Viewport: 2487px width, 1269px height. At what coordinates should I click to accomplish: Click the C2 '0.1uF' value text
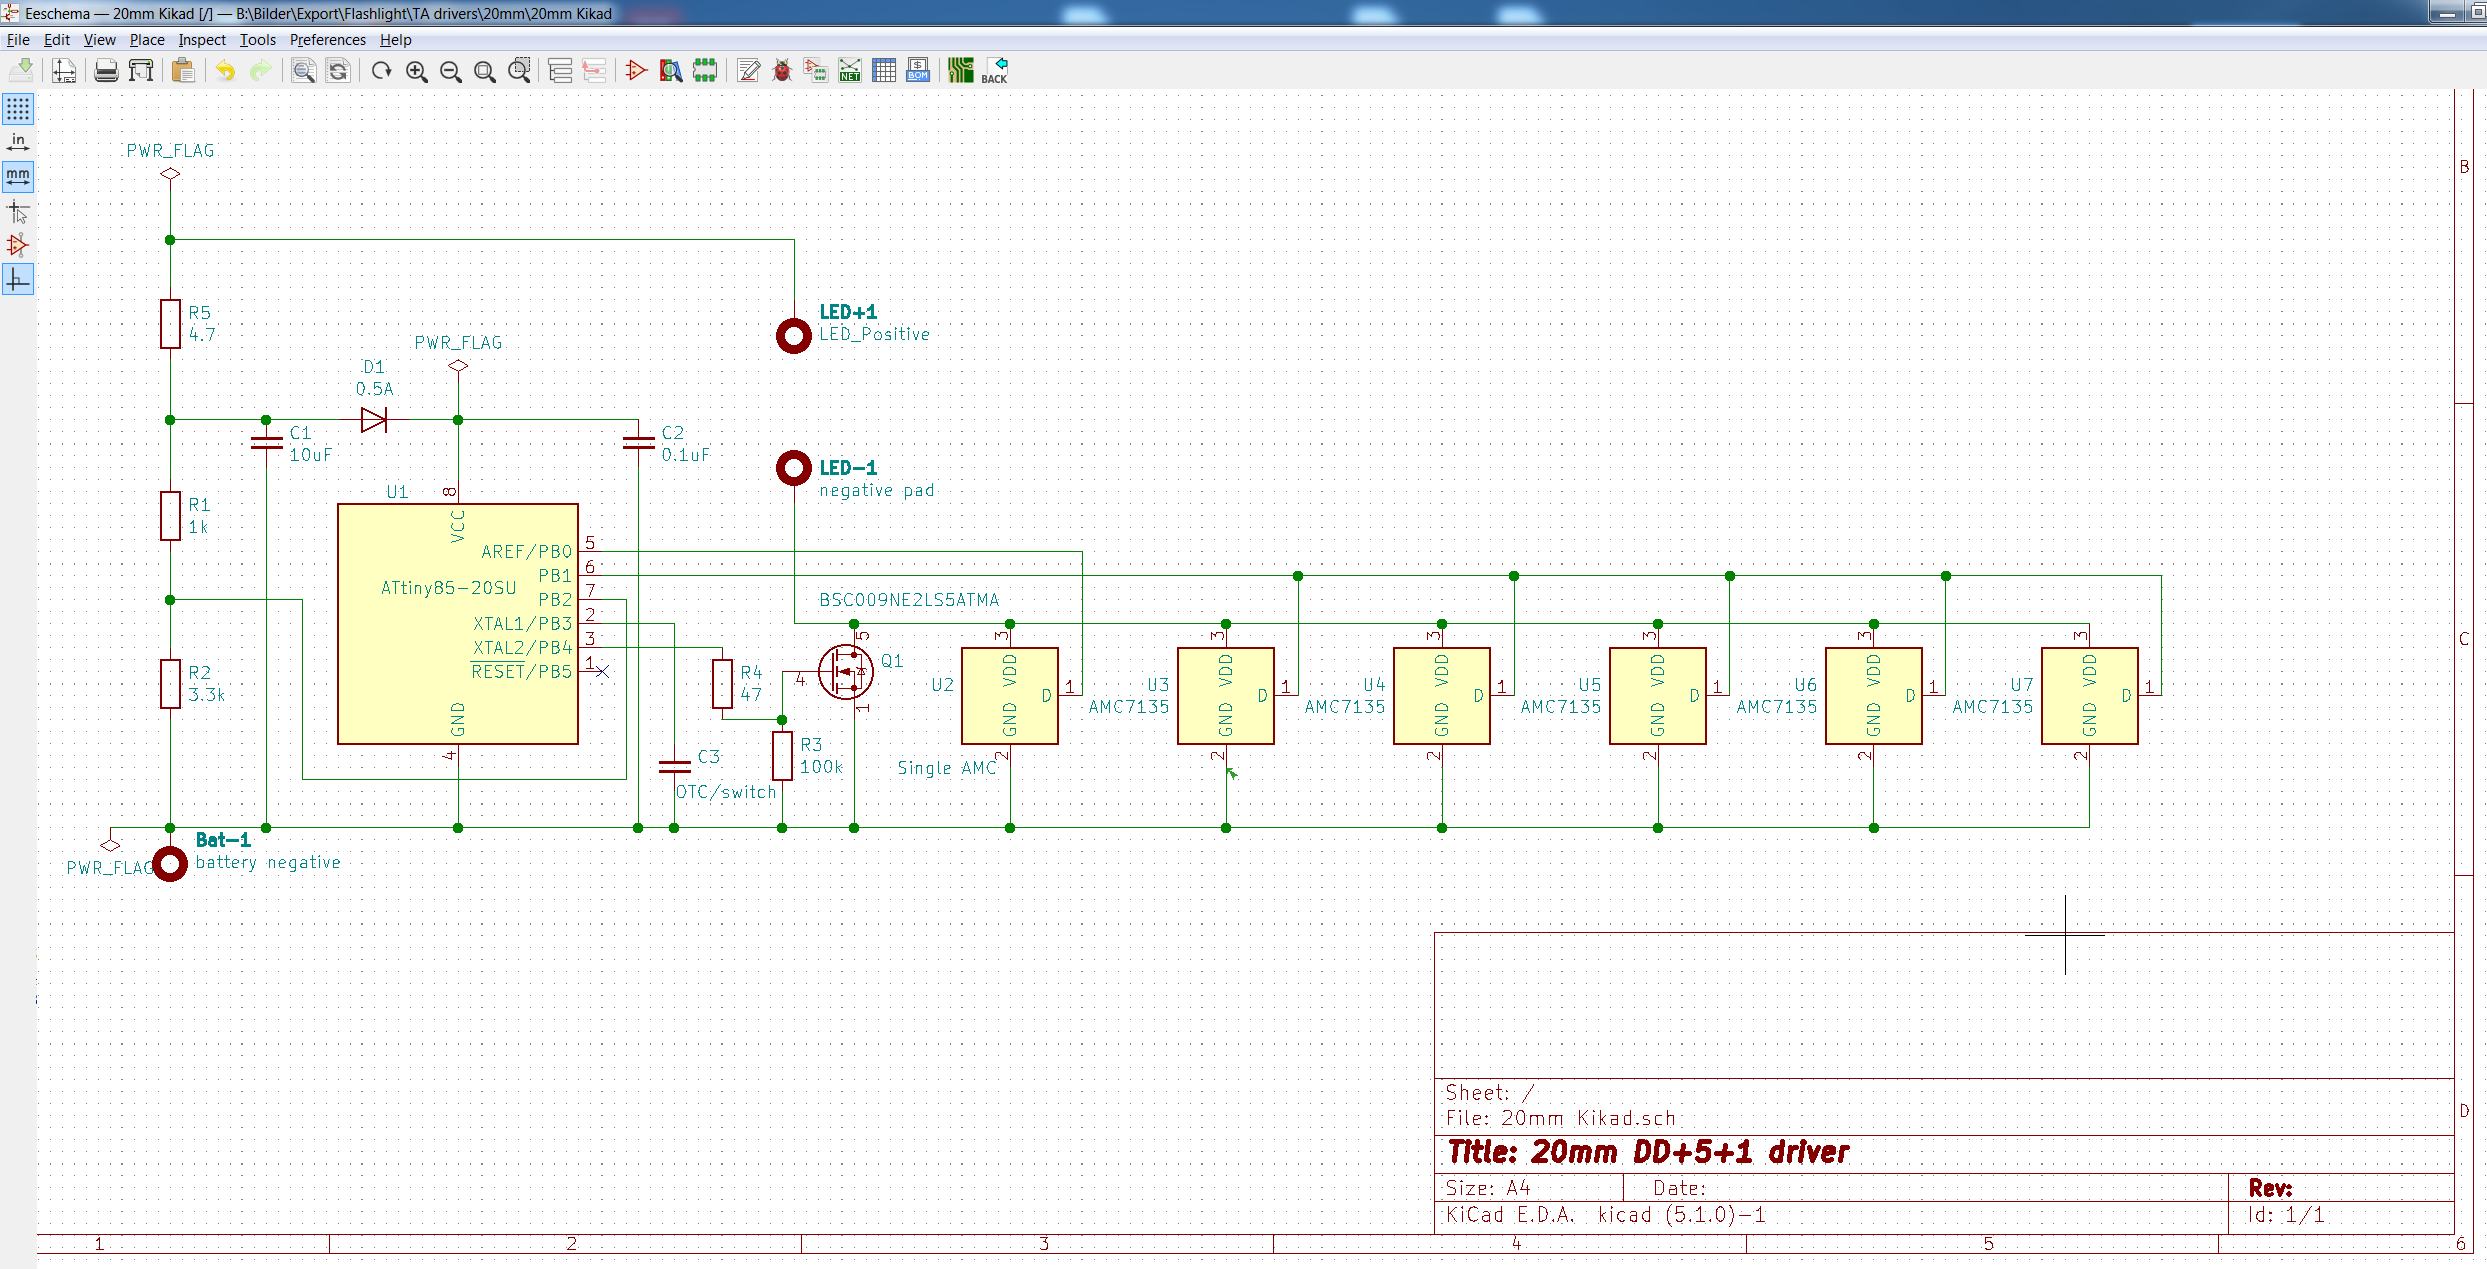[x=686, y=455]
